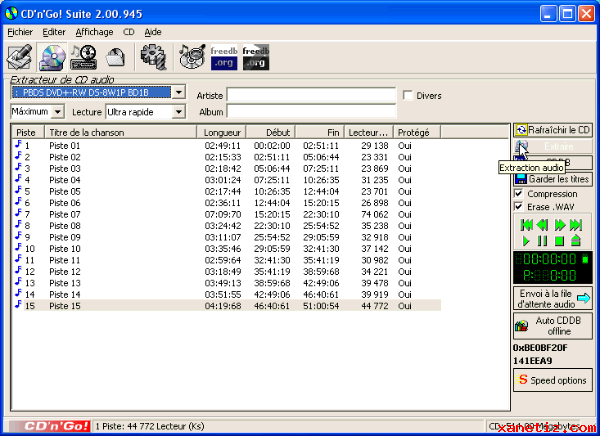Select the row Piste 01
Viewport: 600px width, 436px height.
point(227,145)
